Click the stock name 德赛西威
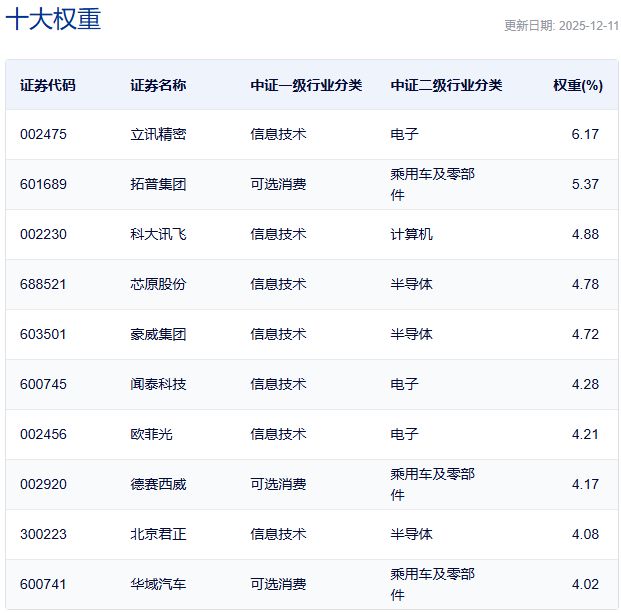 click(x=158, y=484)
